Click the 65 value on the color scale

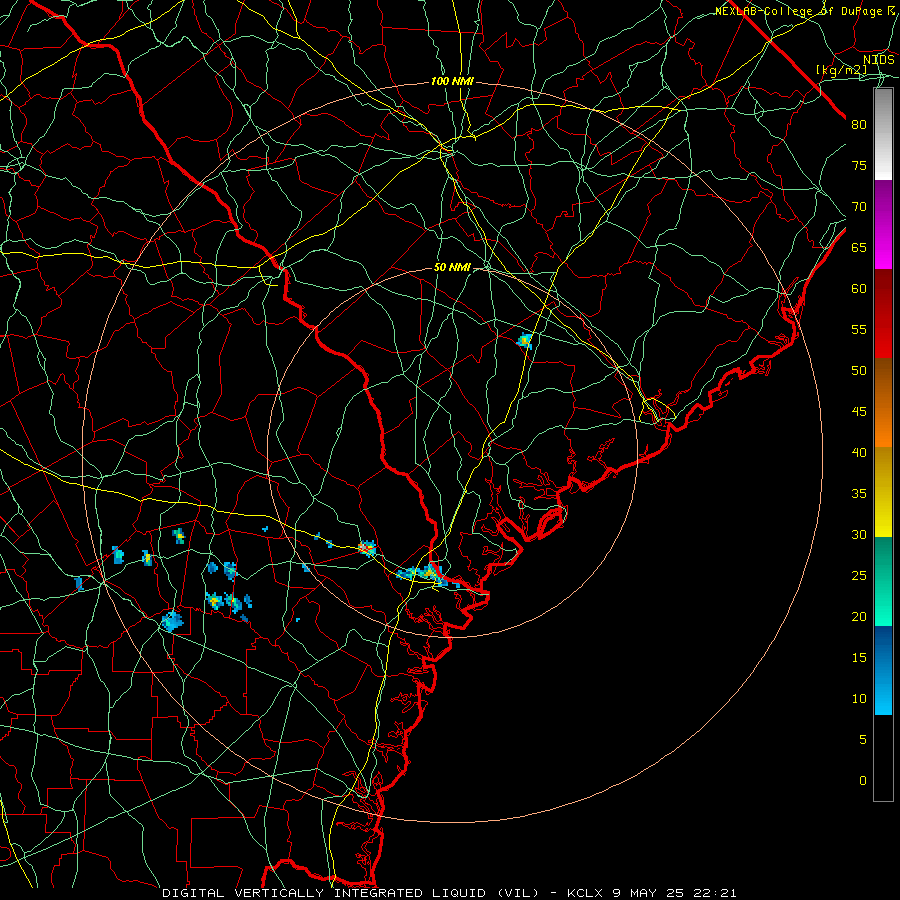coord(859,248)
